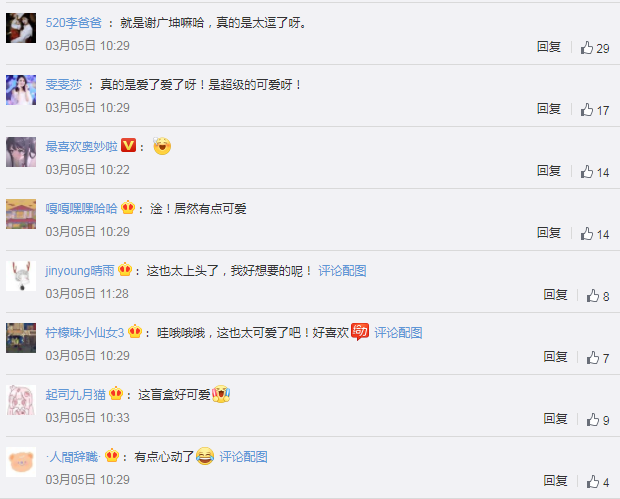Click the crown badge beside 嘎嘎嘿嘿哈哈
This screenshot has height=499, width=620.
[128, 207]
